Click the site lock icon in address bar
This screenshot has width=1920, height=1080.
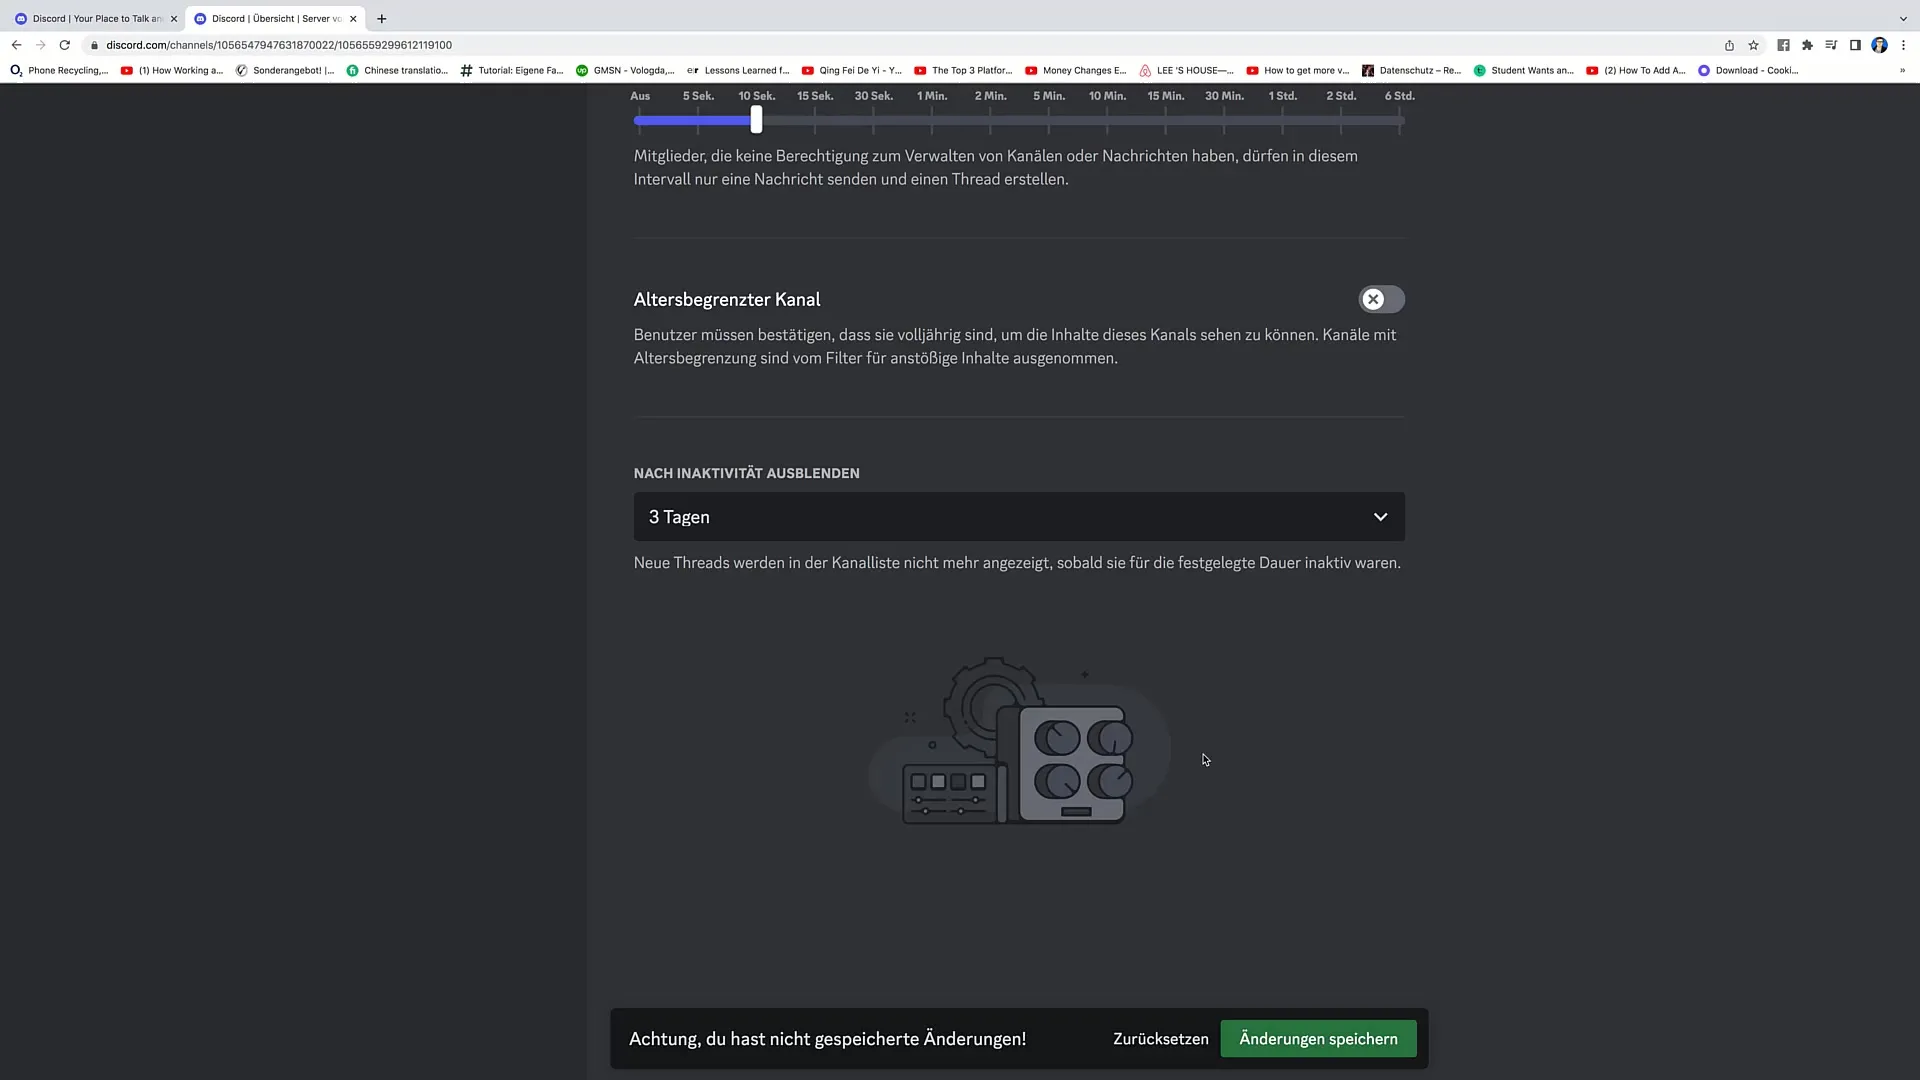(x=95, y=45)
